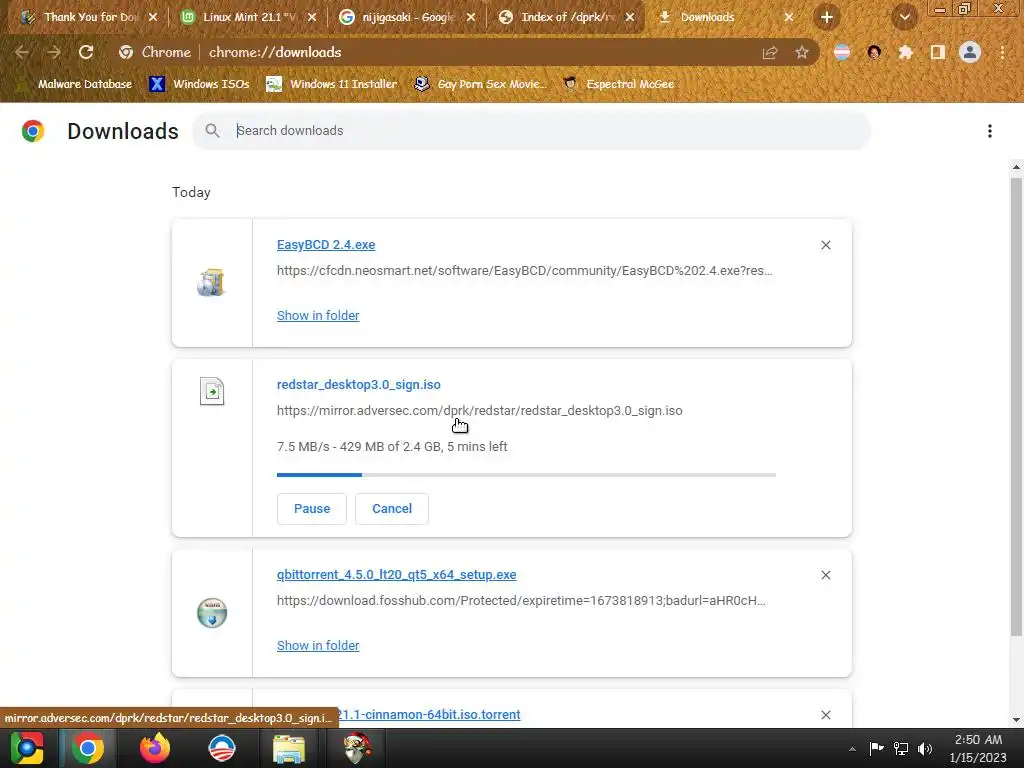
Task: Close the Linux Mint 21.1 tab
Action: pyautogui.click(x=312, y=18)
